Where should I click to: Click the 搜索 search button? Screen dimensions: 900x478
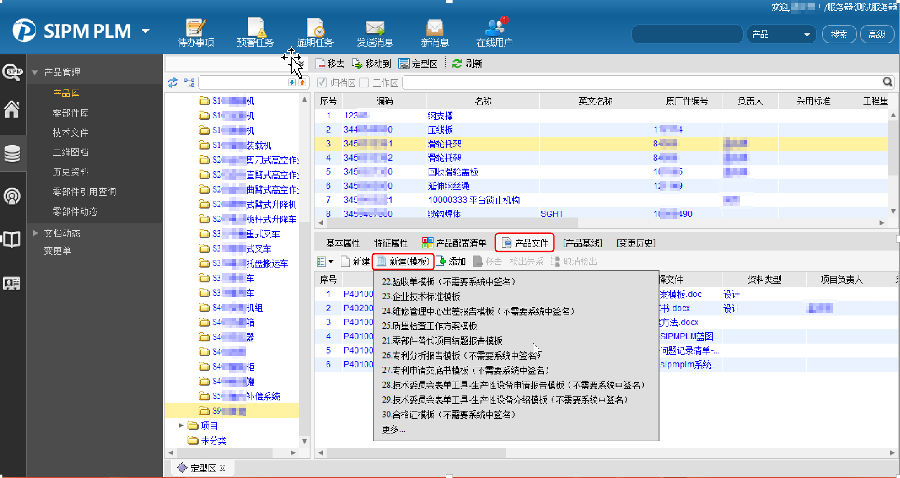pos(836,34)
